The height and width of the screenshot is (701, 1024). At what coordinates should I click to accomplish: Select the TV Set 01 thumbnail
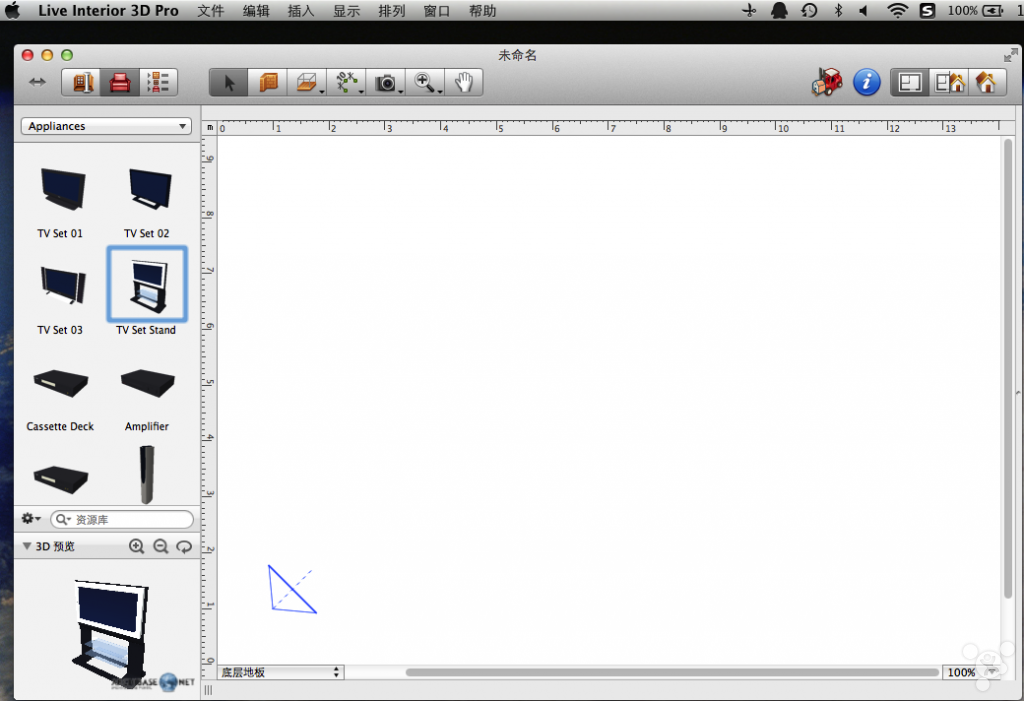click(x=61, y=190)
